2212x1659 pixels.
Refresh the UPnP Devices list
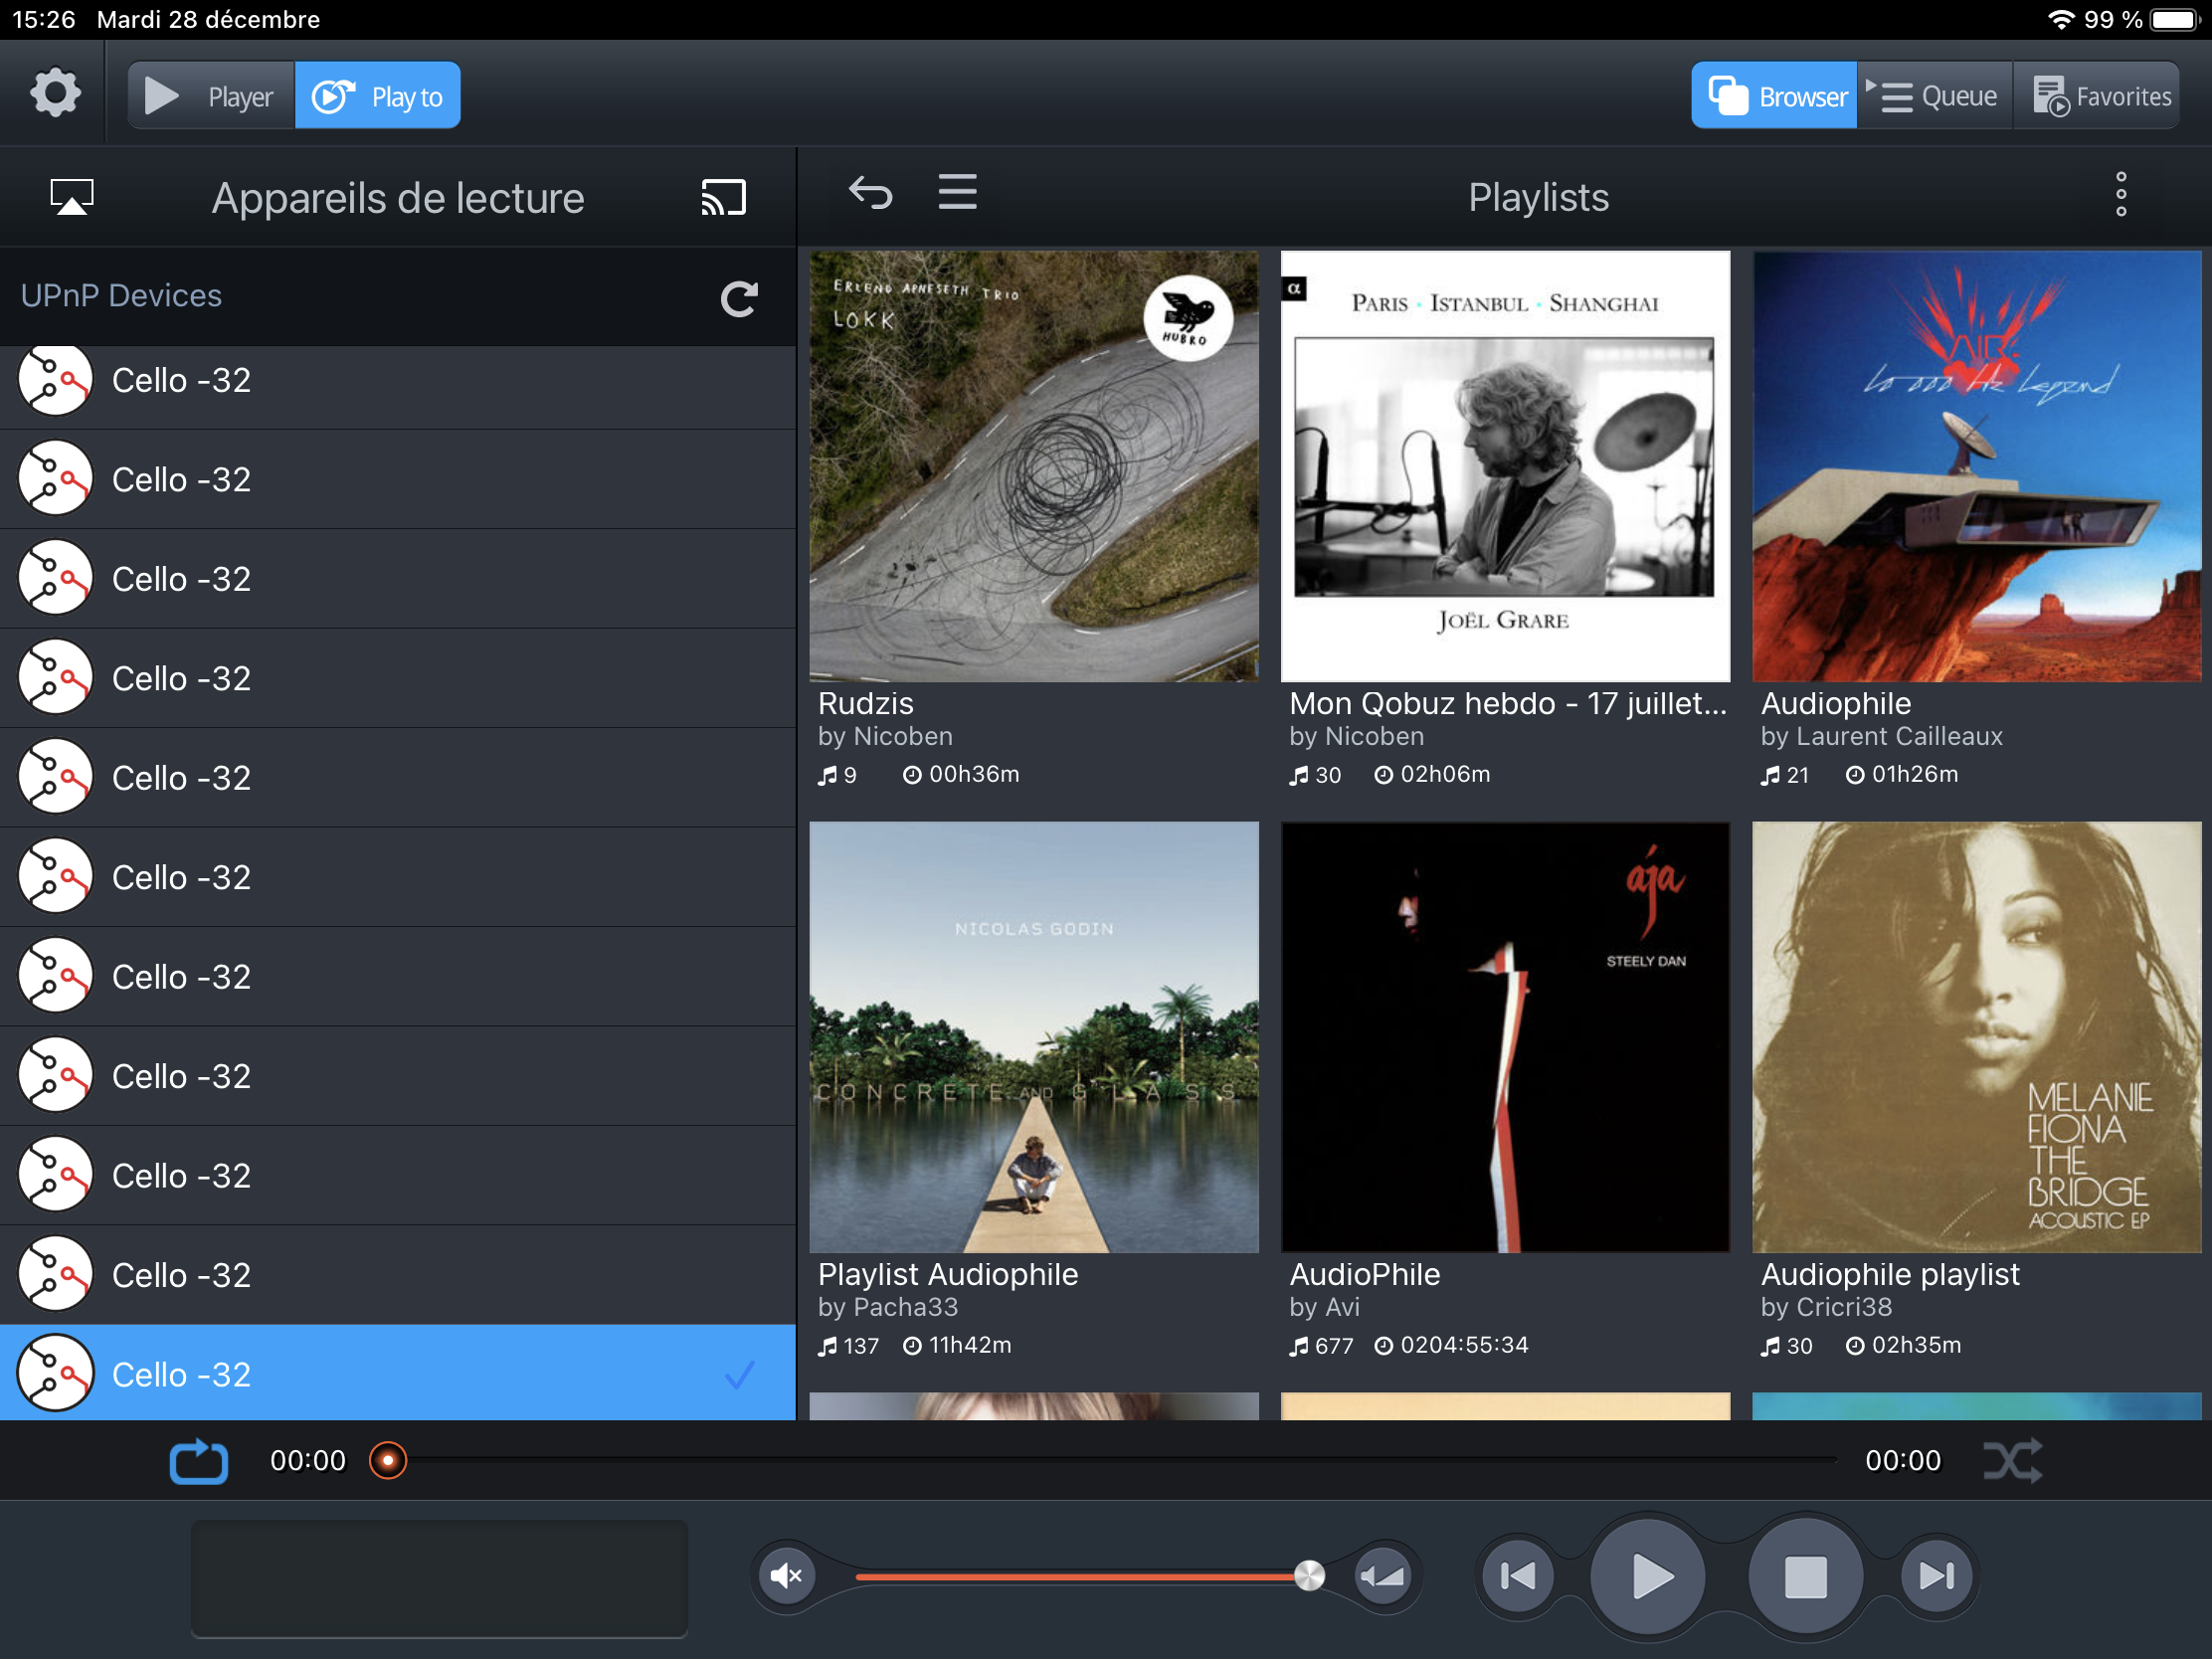tap(739, 298)
